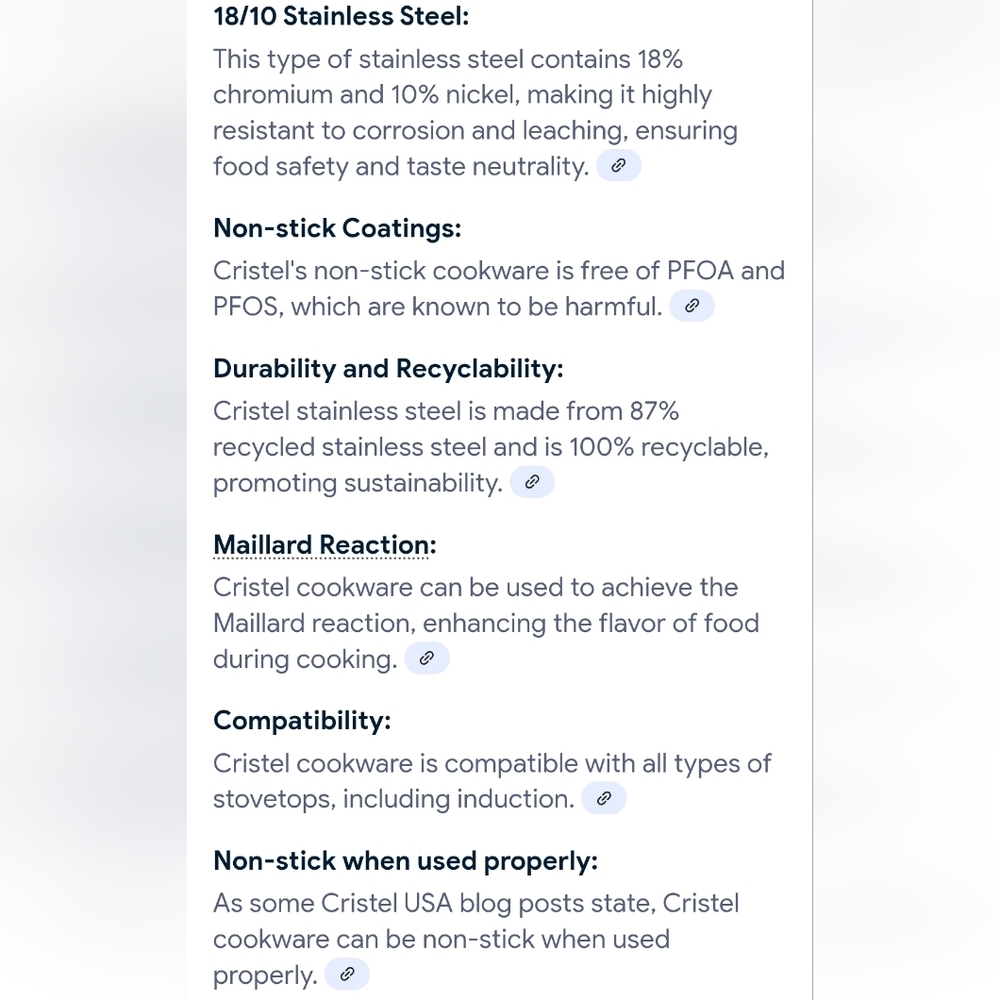Open source link after 'during cooking'
Screen dimensions: 1000x1000
click(427, 658)
